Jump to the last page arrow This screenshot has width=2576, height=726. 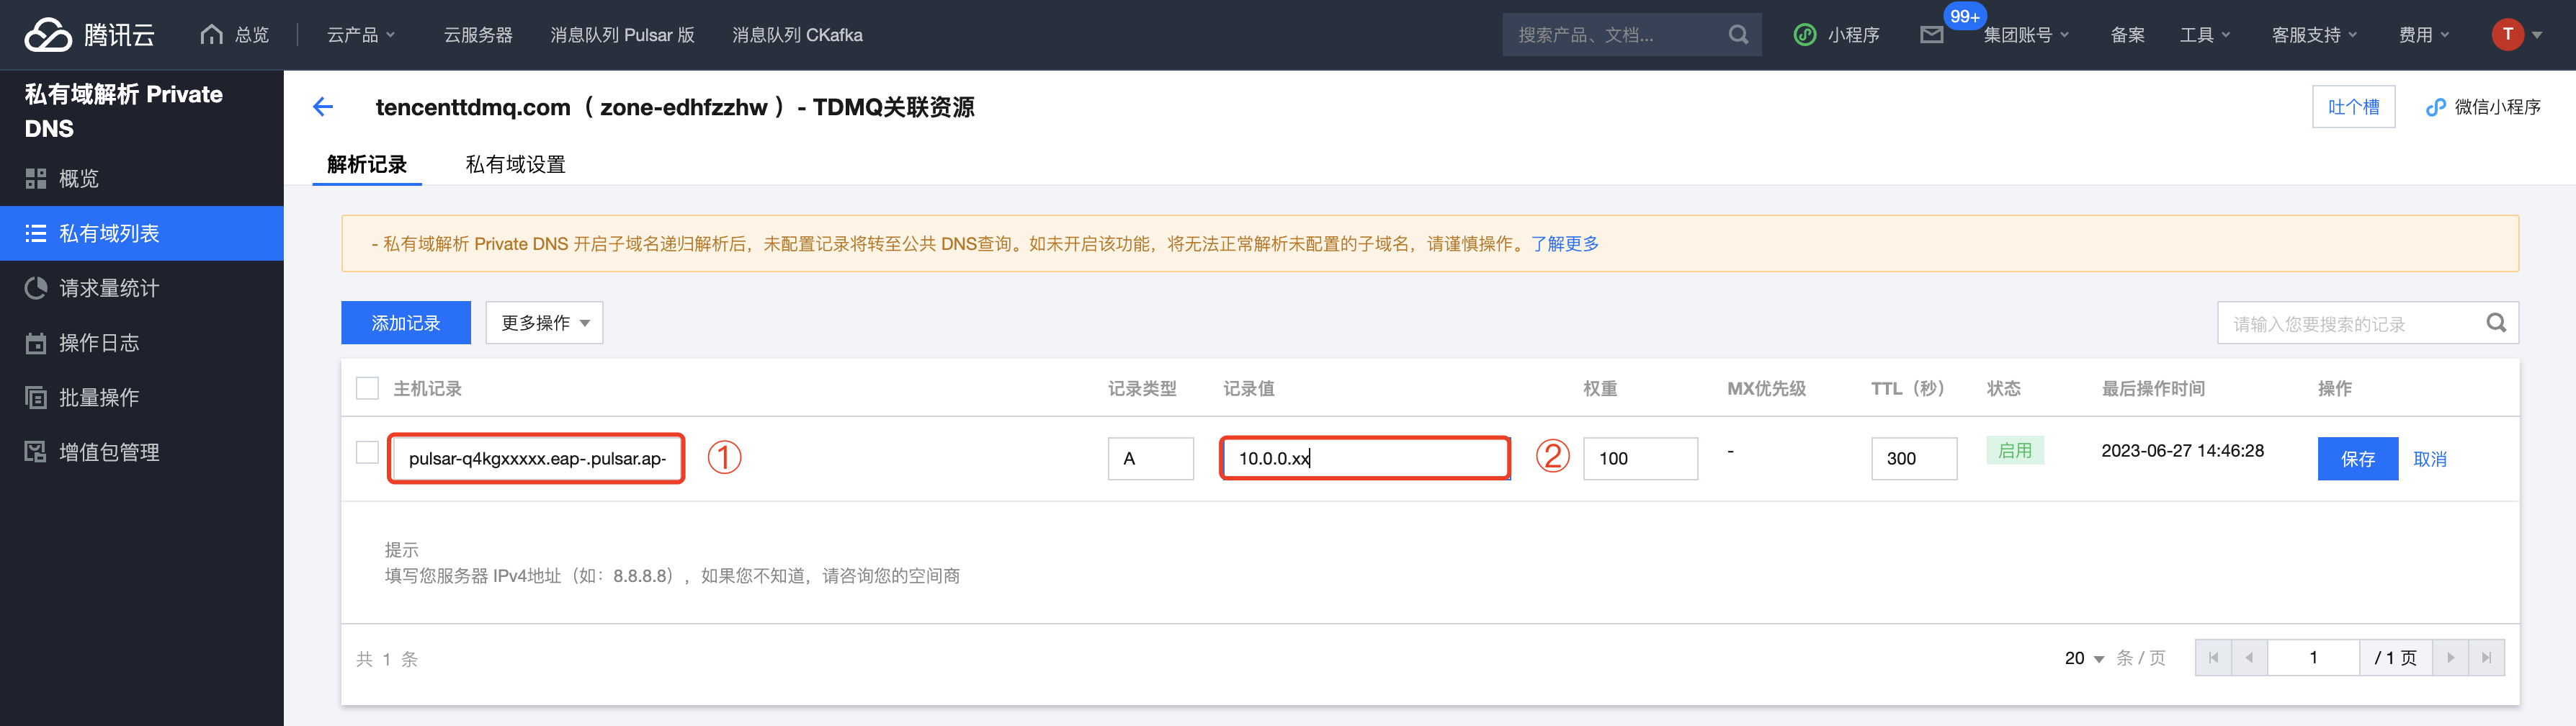(2486, 658)
